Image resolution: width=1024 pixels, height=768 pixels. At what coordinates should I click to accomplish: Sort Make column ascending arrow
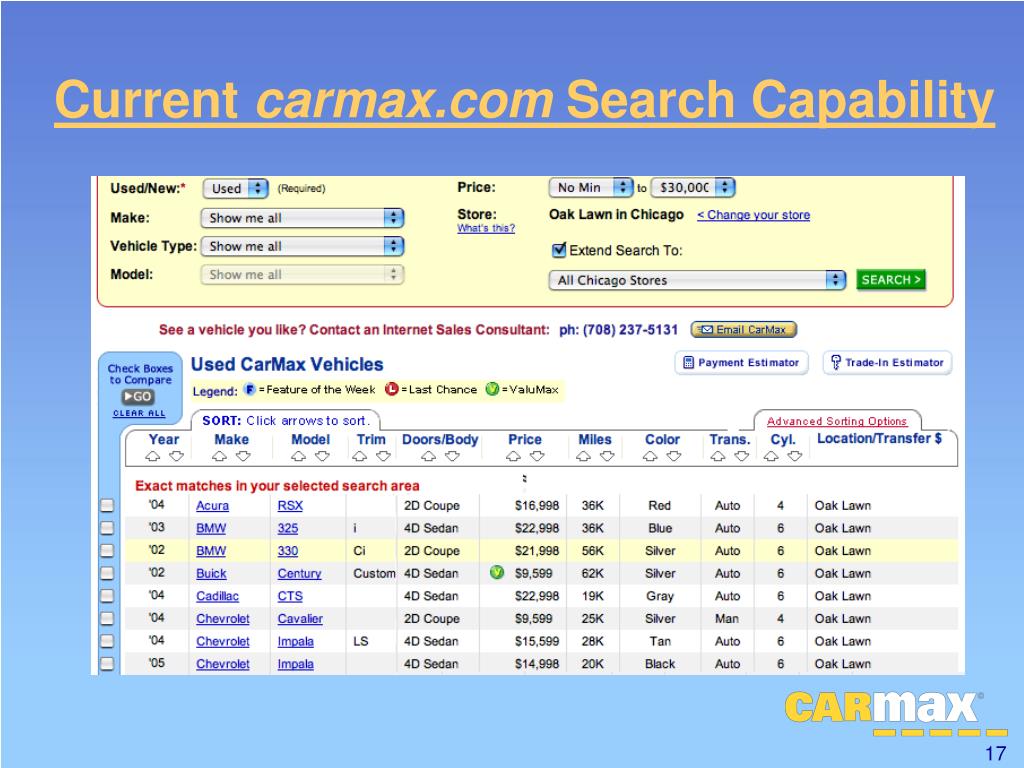pos(219,456)
